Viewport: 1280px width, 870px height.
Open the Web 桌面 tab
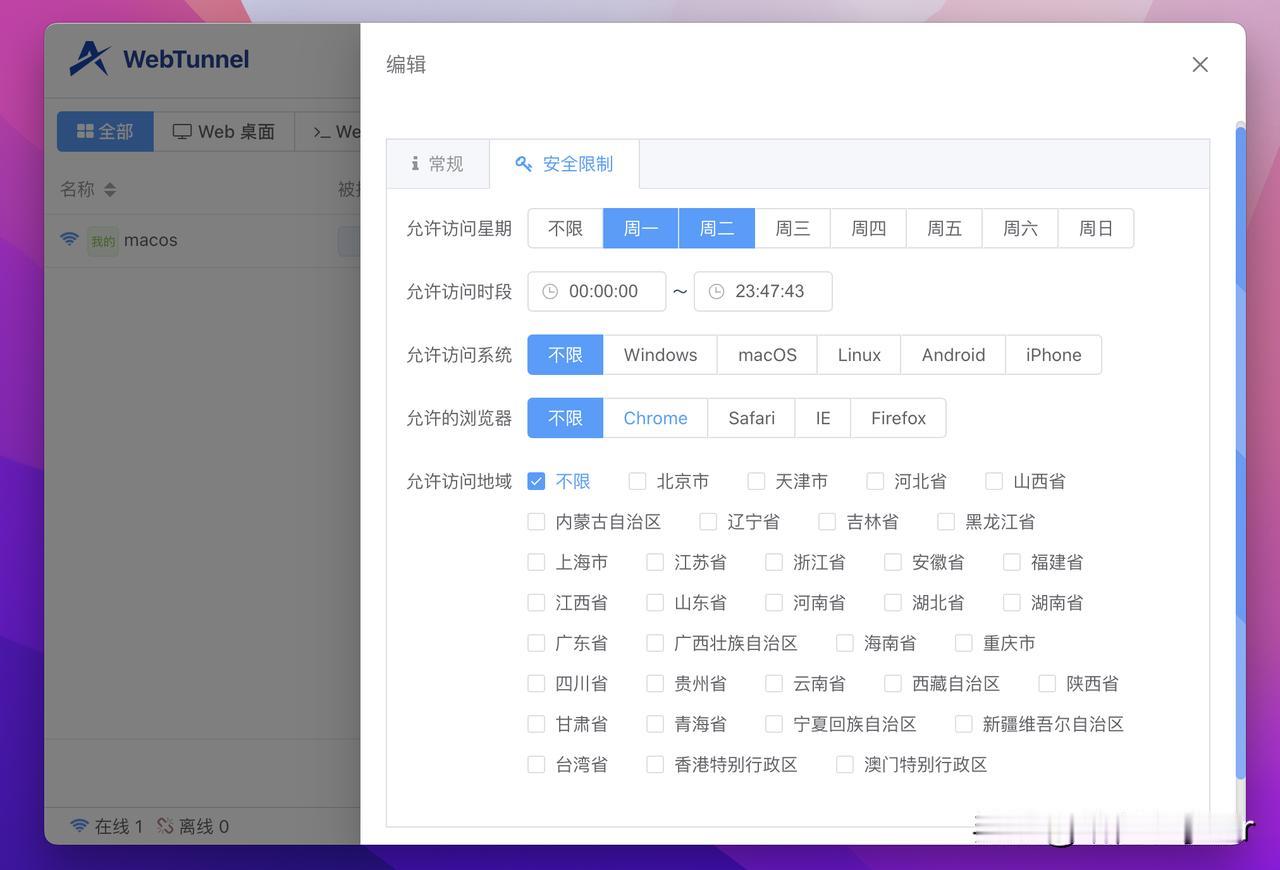point(223,129)
